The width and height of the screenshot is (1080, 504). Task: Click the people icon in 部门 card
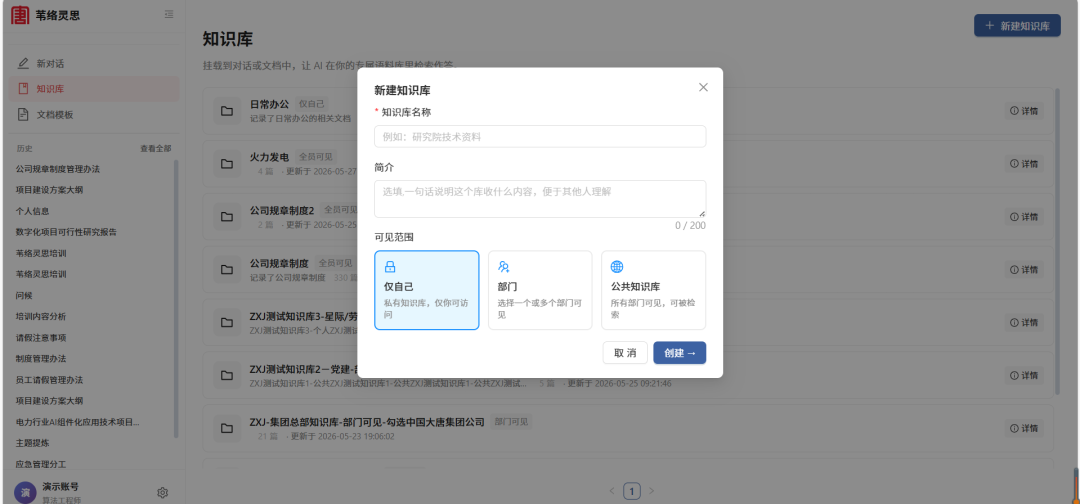coord(503,267)
